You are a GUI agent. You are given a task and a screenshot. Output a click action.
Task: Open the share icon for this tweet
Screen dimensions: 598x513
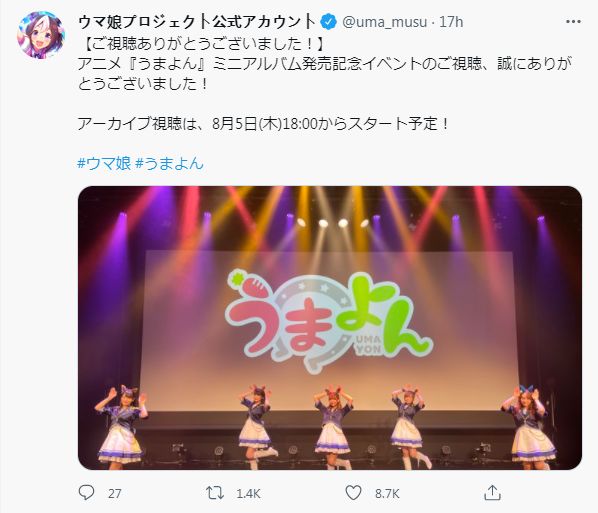tap(492, 493)
